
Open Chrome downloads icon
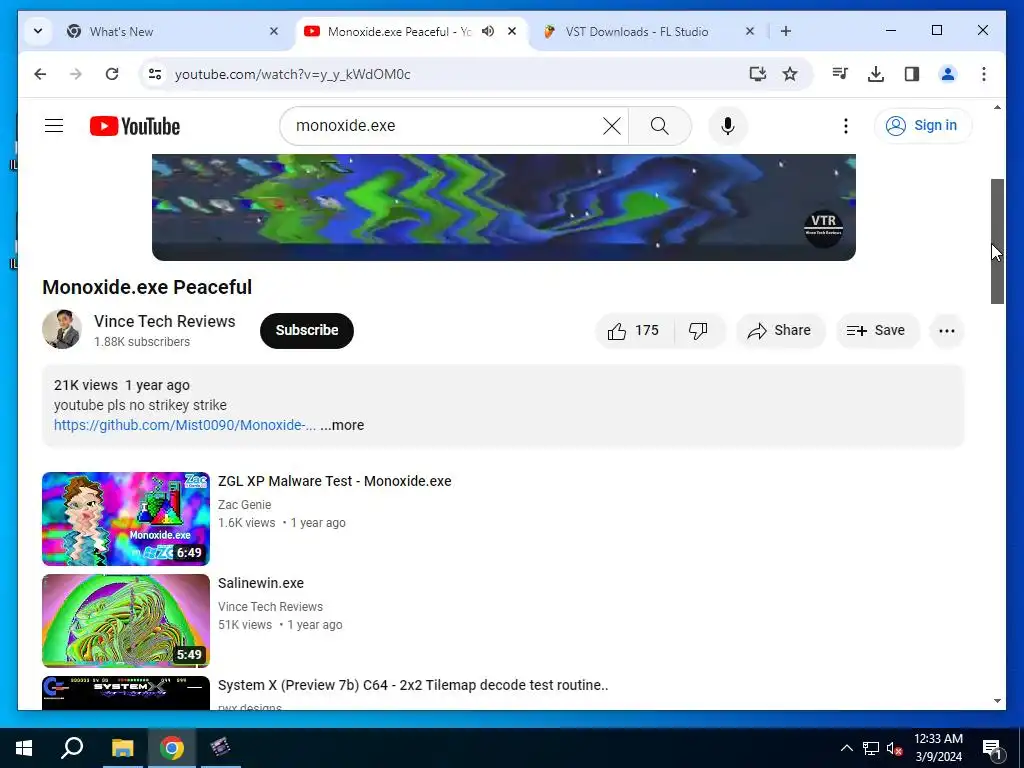click(876, 74)
